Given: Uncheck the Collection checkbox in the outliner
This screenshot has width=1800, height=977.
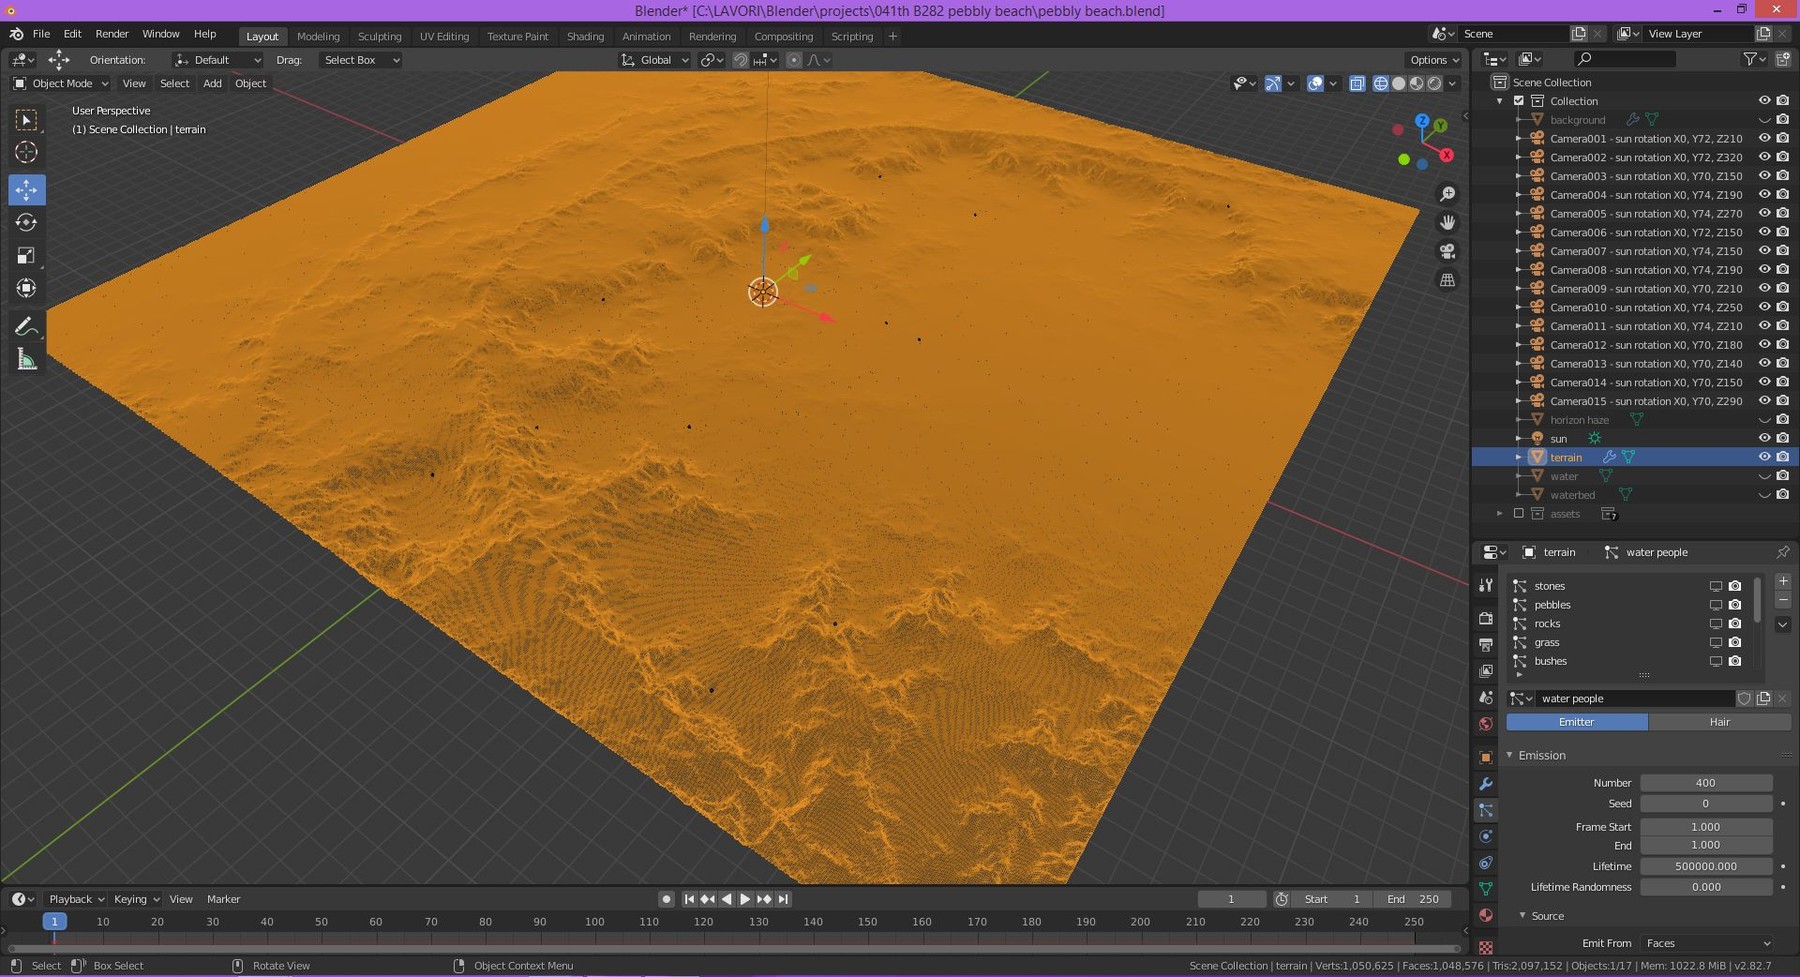Looking at the screenshot, I should point(1521,100).
